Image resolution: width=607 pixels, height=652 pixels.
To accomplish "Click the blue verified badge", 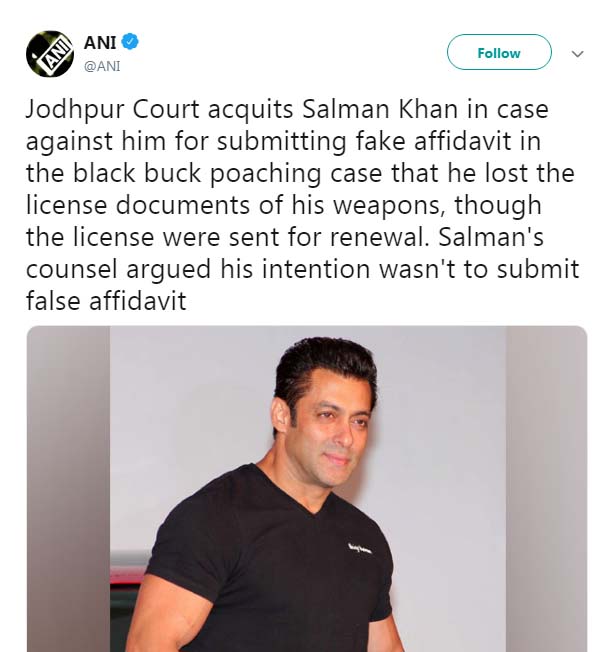I will coord(131,42).
